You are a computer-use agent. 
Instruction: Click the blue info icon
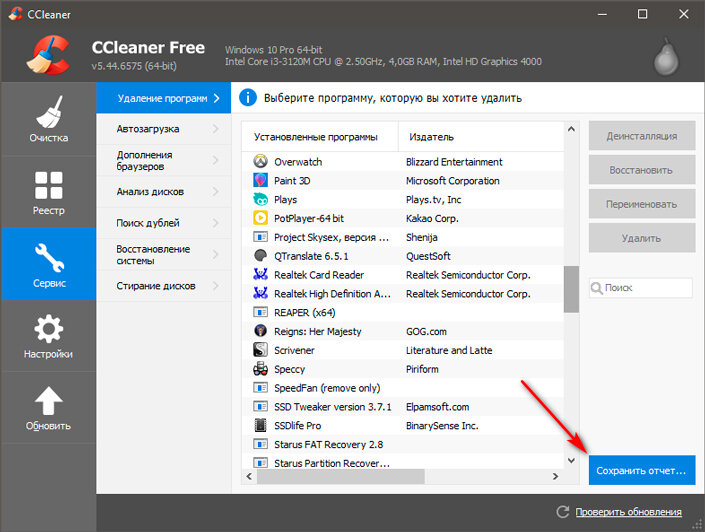pos(248,98)
